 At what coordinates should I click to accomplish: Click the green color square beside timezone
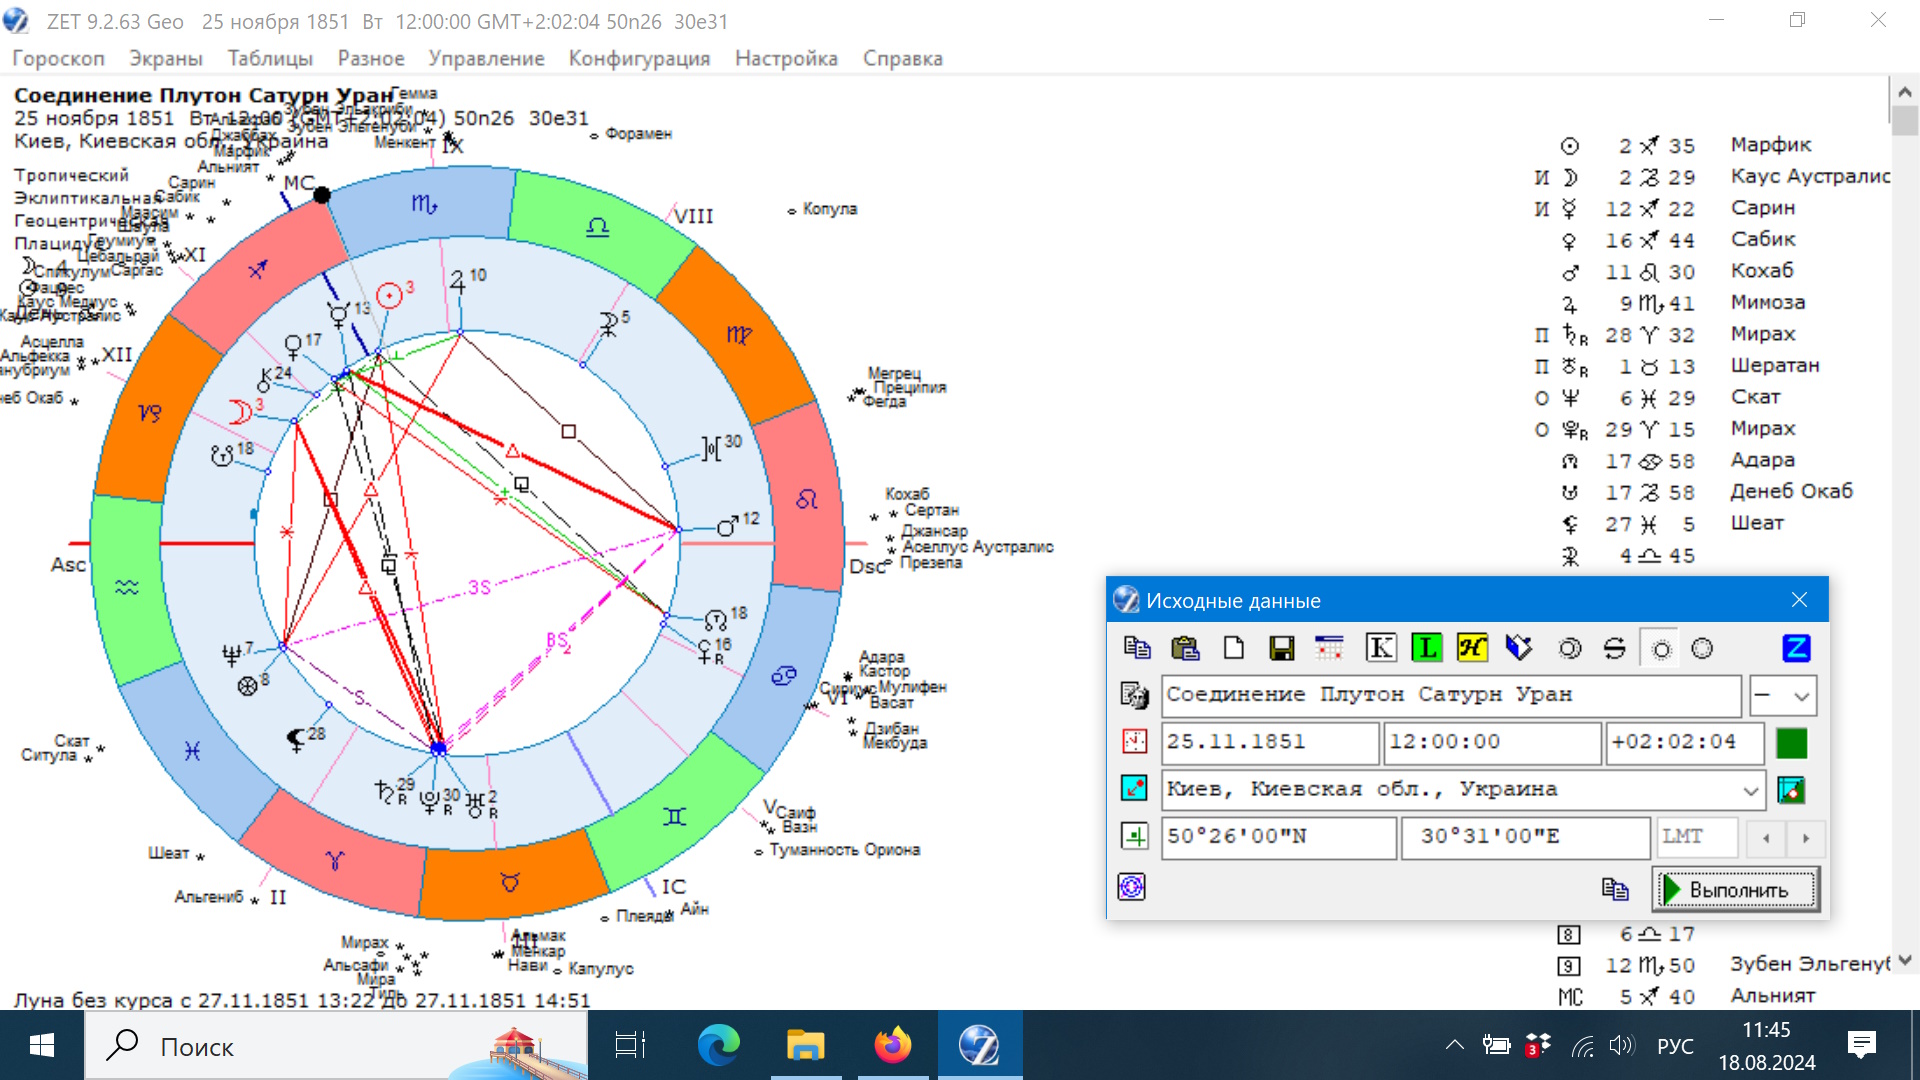point(1791,743)
